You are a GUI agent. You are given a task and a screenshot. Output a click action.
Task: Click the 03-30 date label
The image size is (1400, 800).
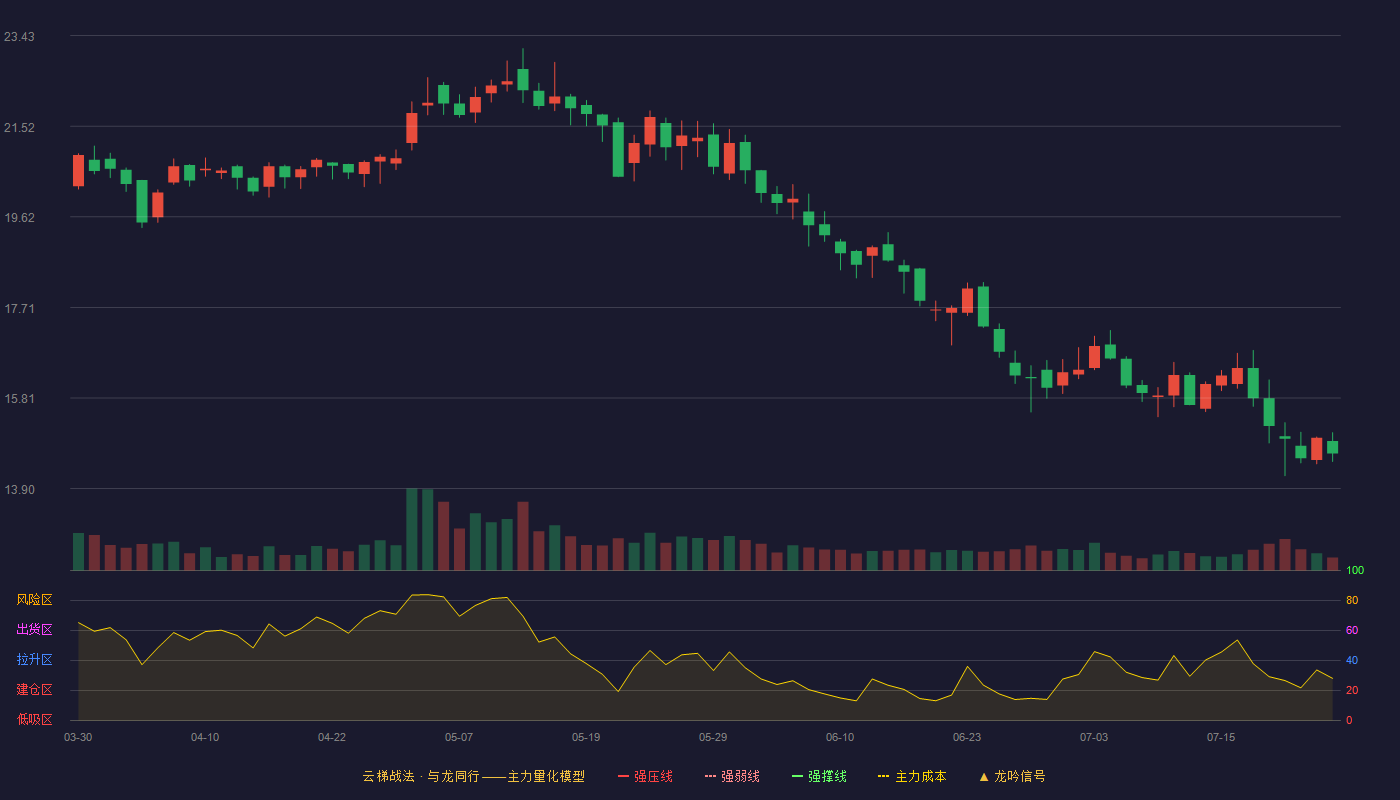[x=78, y=737]
